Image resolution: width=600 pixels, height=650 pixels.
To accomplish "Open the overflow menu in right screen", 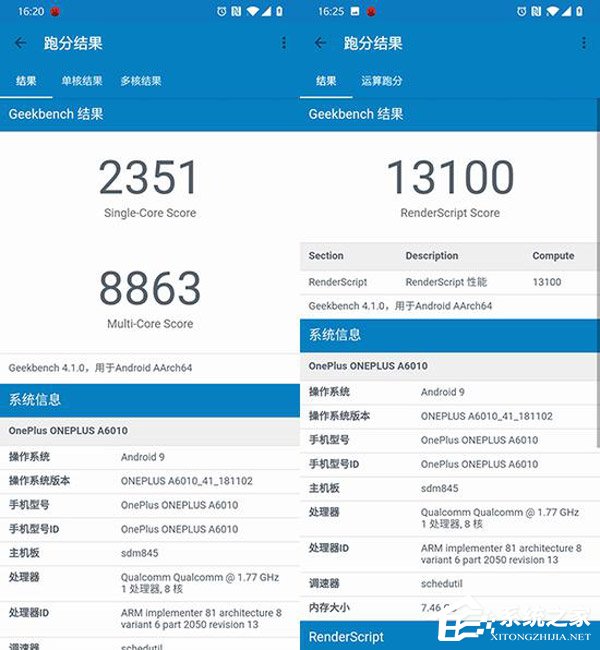I will 583,43.
